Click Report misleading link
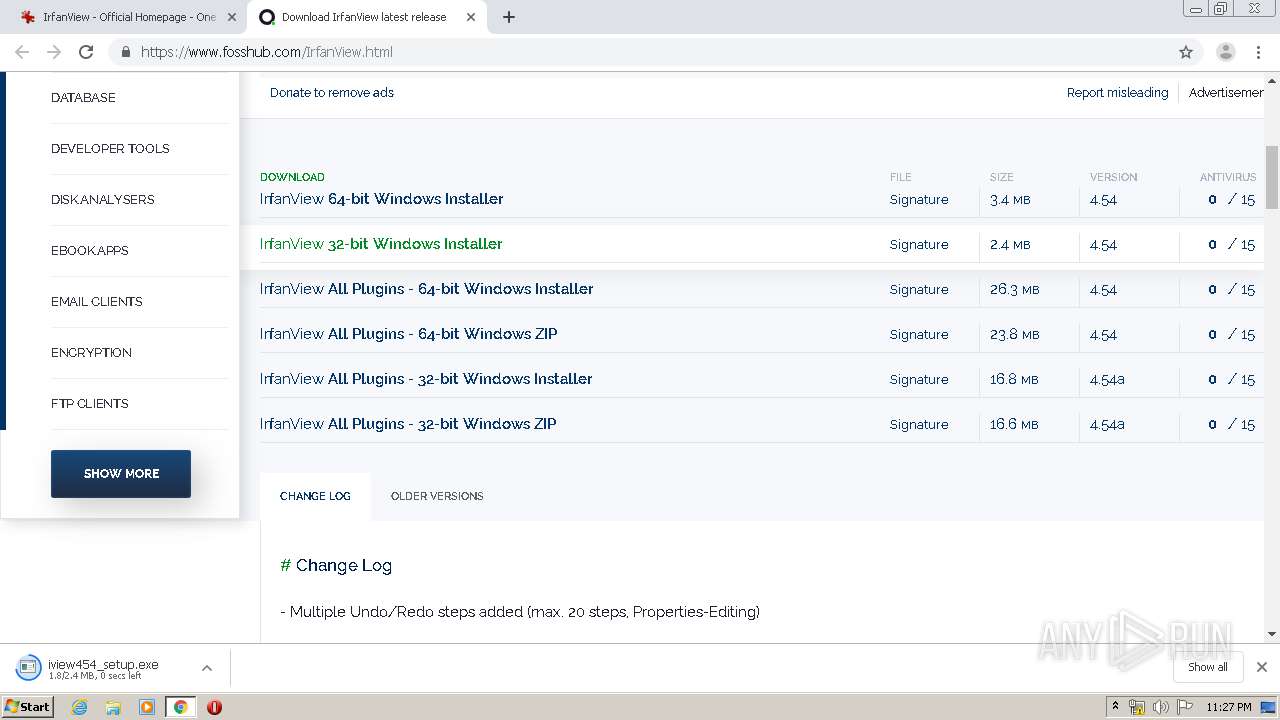The width and height of the screenshot is (1280, 720). click(x=1117, y=93)
